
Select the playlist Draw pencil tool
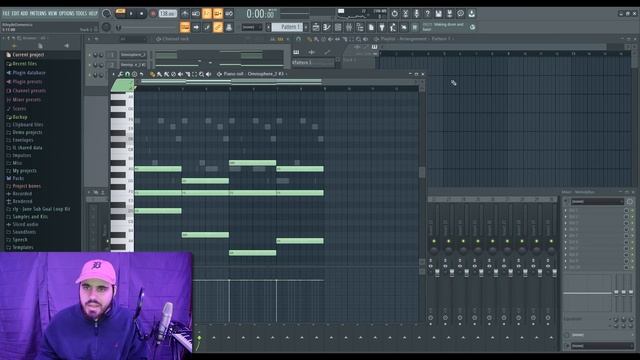[x=309, y=39]
